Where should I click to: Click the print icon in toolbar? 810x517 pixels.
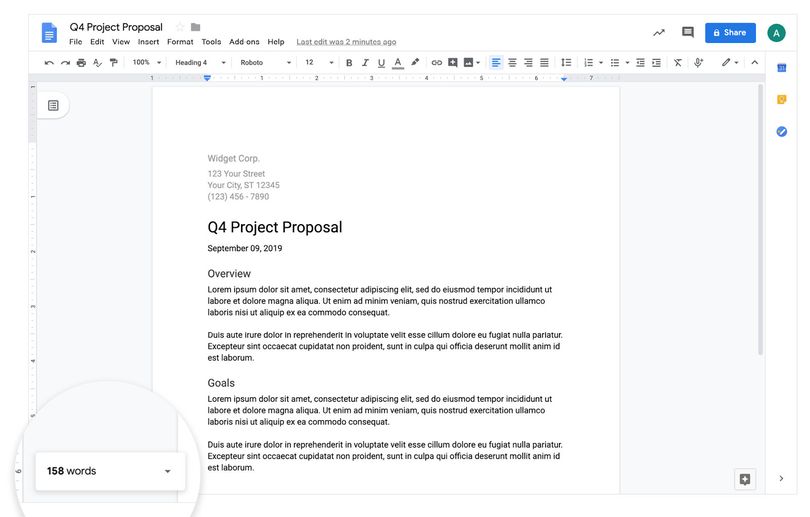coord(81,62)
